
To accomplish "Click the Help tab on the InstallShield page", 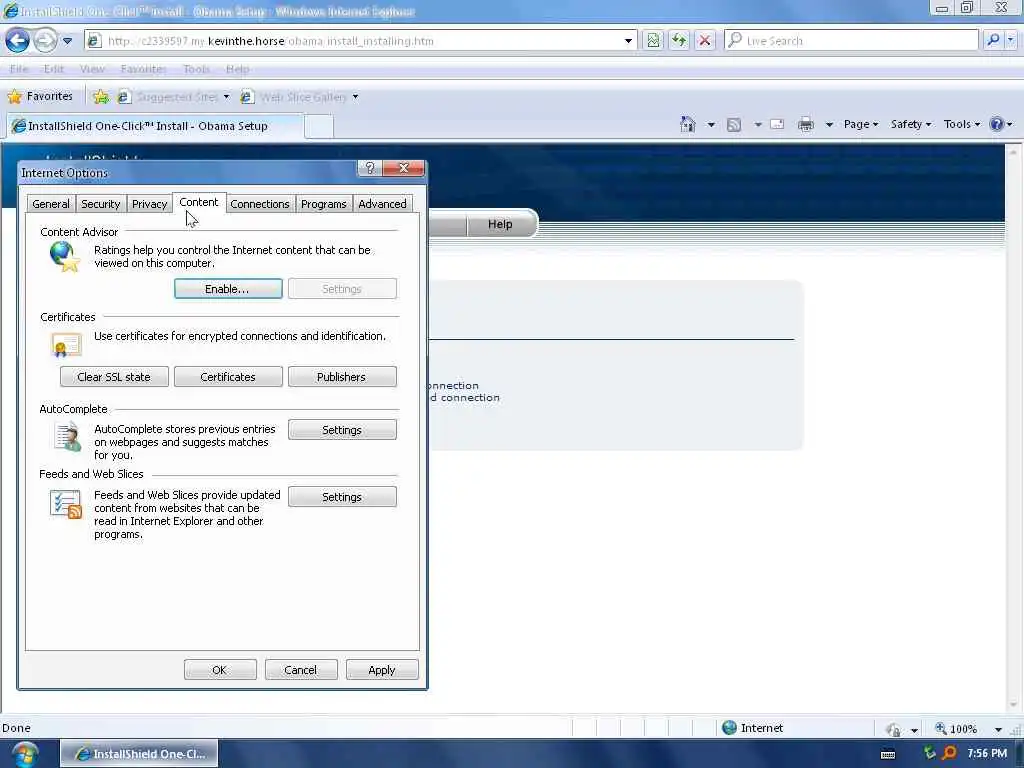I will click(501, 225).
